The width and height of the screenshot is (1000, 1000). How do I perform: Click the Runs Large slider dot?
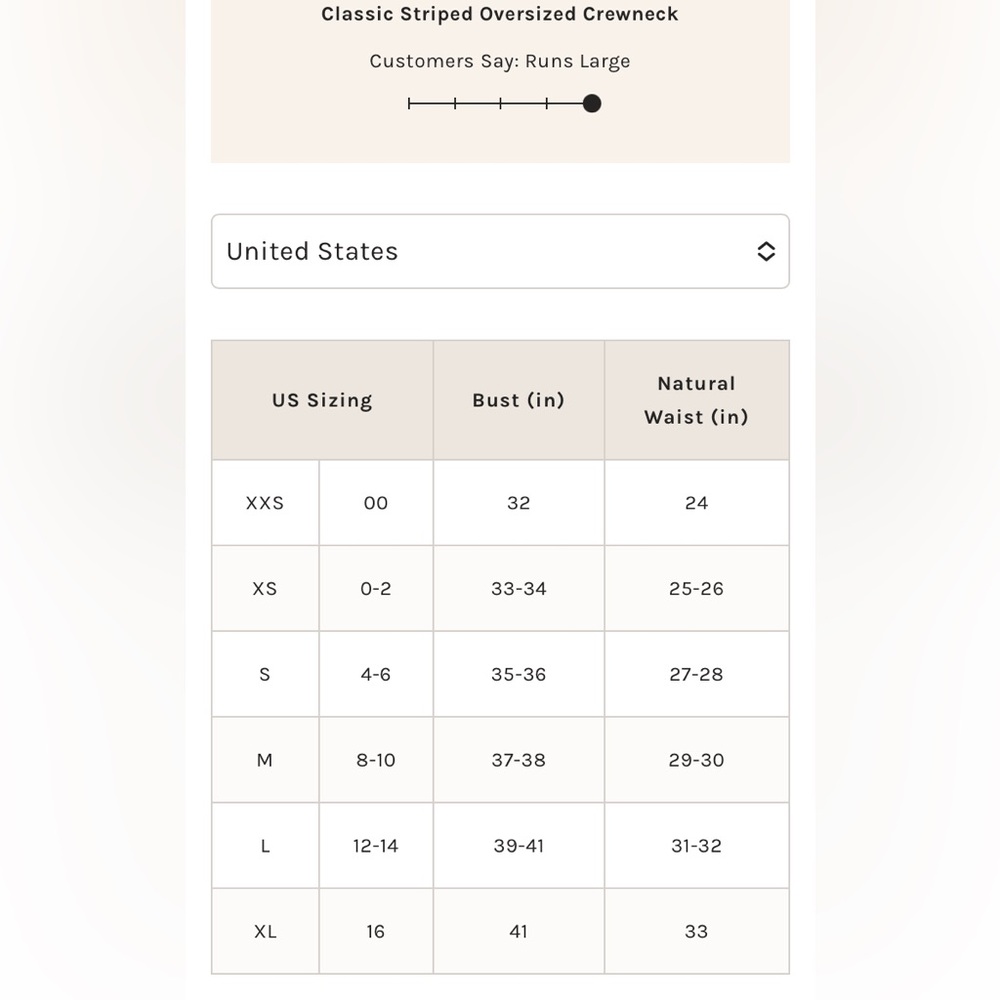click(x=592, y=103)
